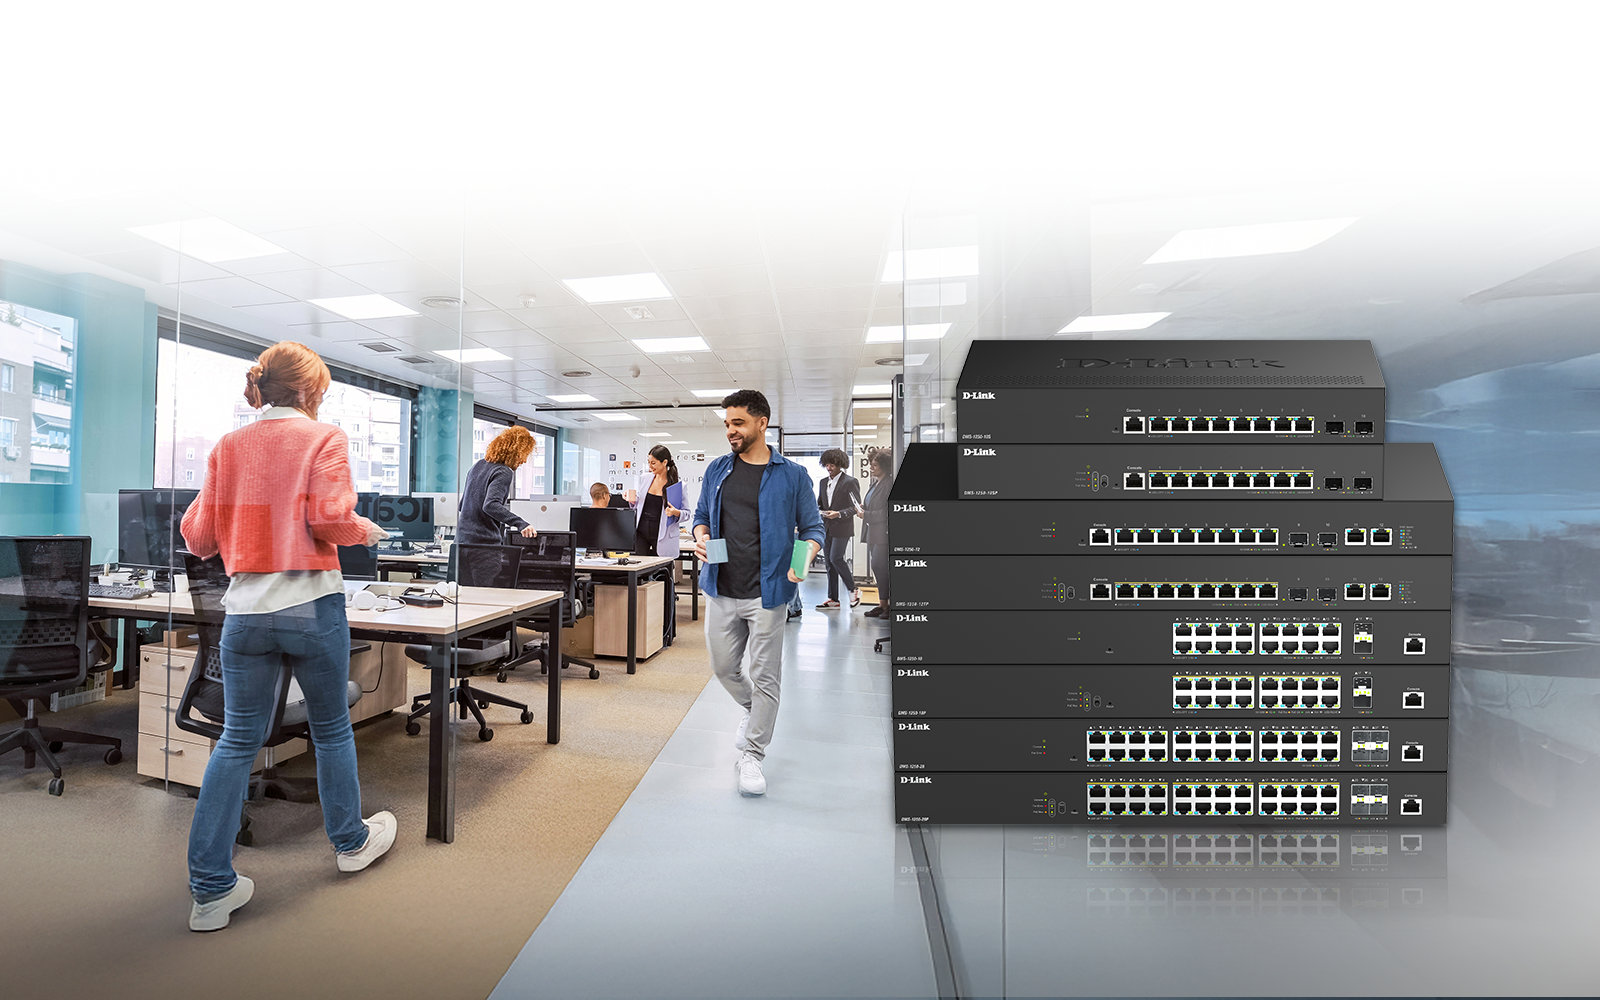Click the white D-Link logo on the topmost switch
The width and height of the screenshot is (1600, 1000).
click(979, 396)
